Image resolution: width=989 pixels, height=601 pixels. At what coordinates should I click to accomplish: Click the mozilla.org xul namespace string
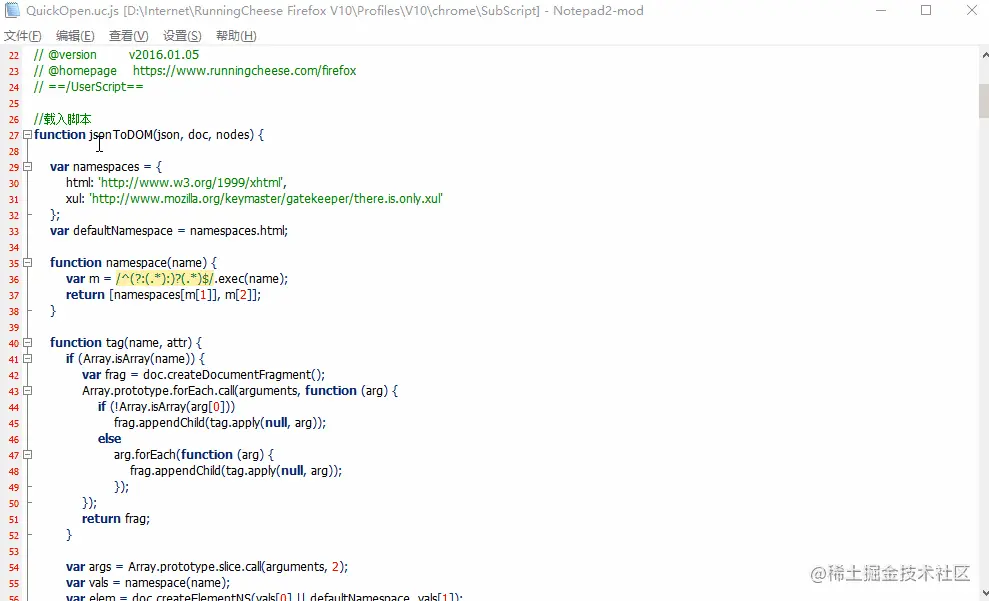click(266, 199)
